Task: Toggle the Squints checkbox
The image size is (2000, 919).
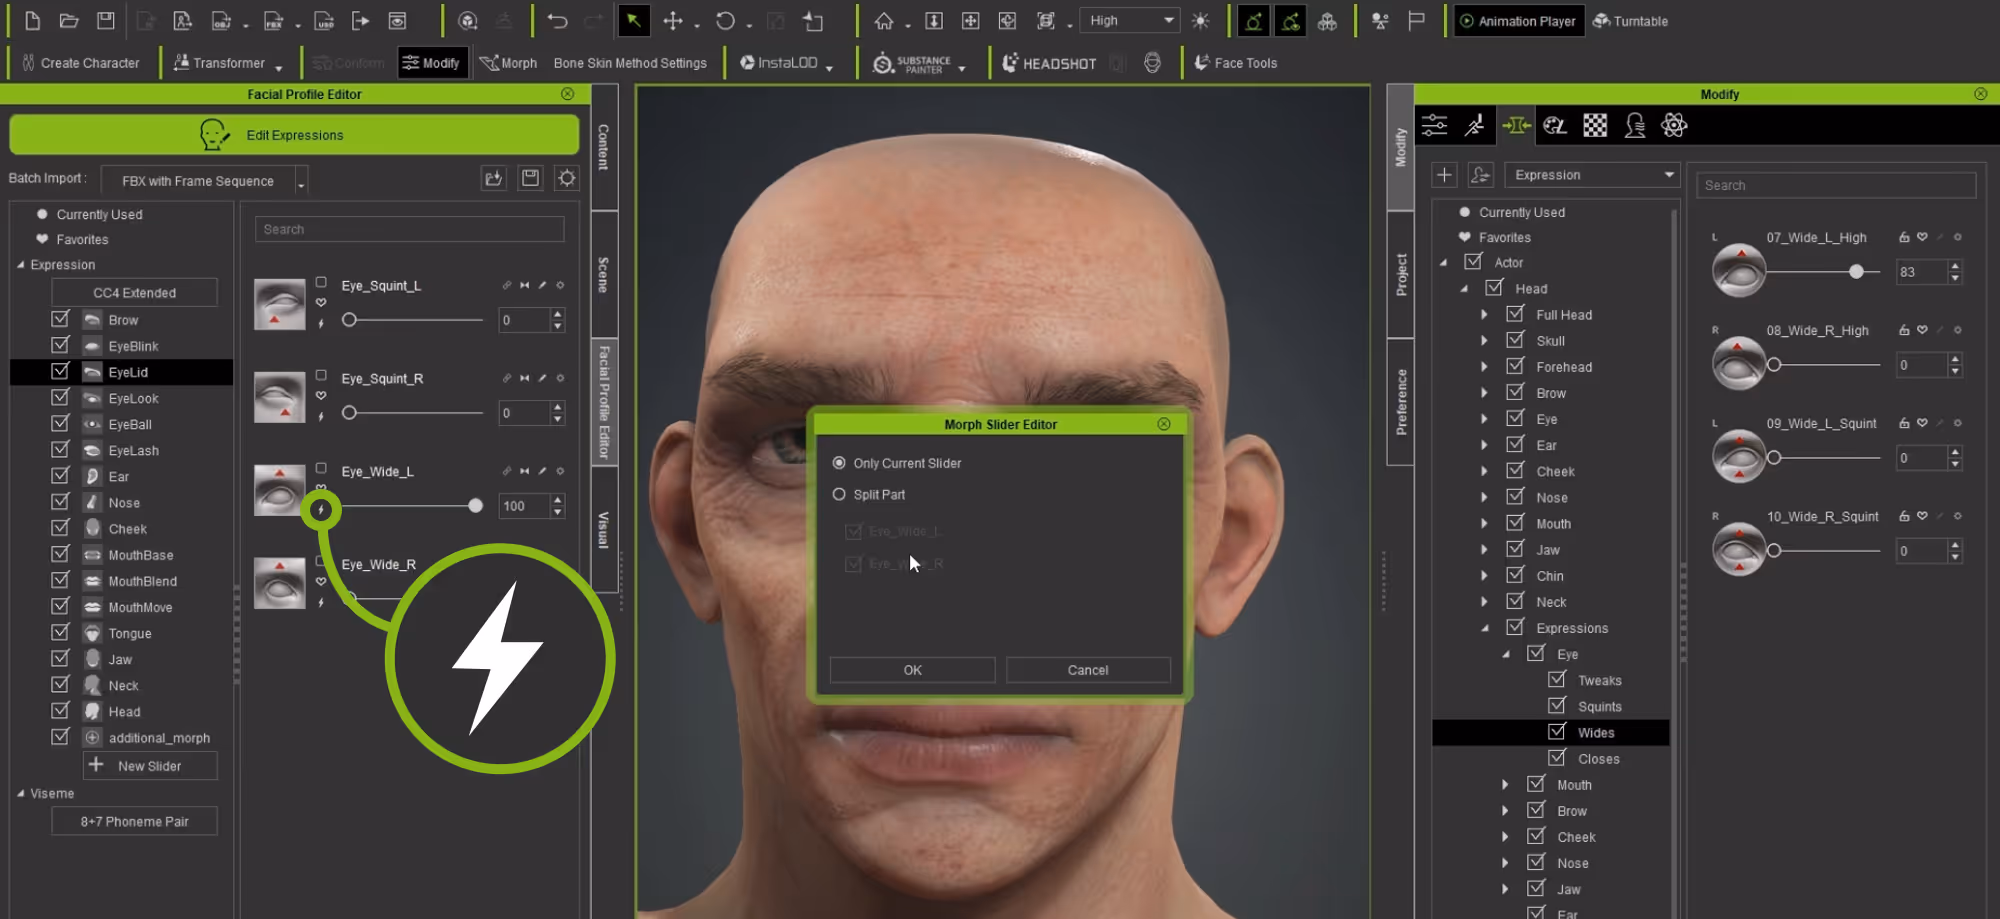Action: pos(1557,706)
